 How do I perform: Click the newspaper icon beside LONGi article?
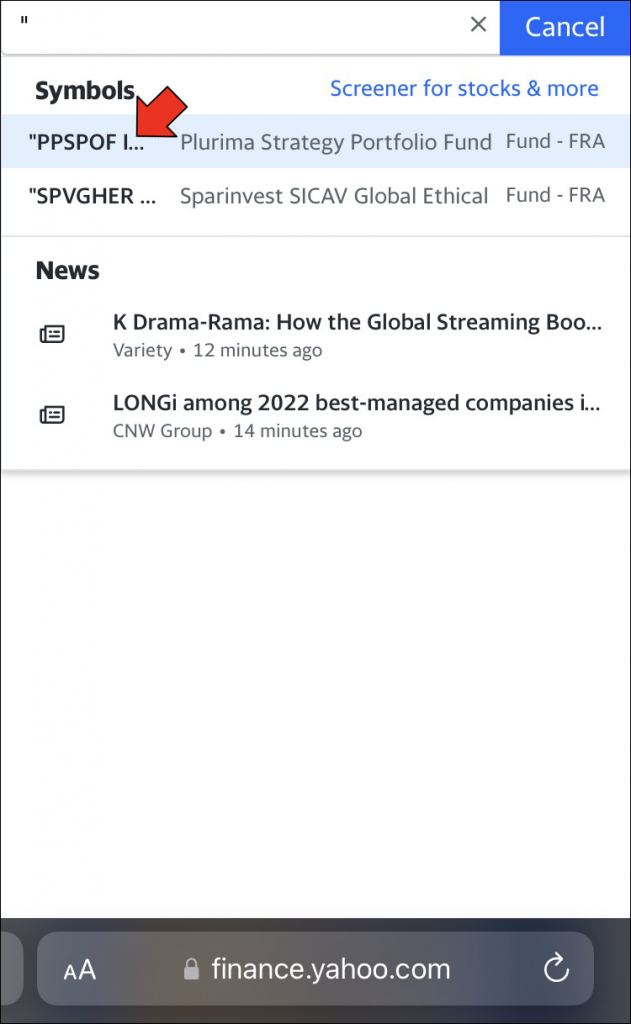point(54,413)
